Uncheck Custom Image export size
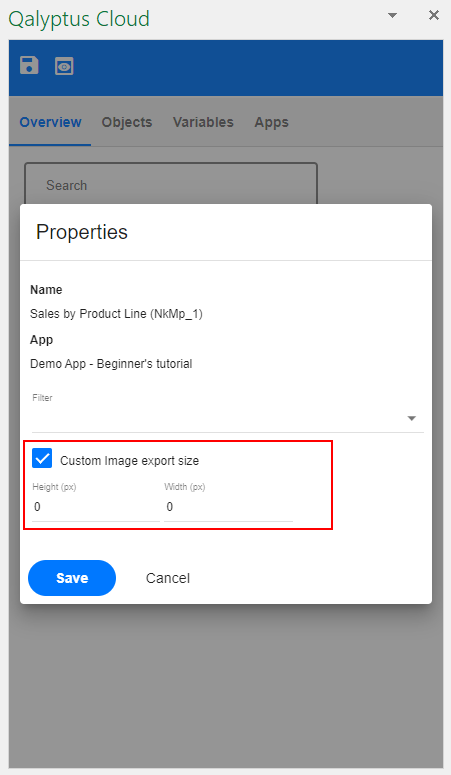This screenshot has height=775, width=451. point(42,458)
